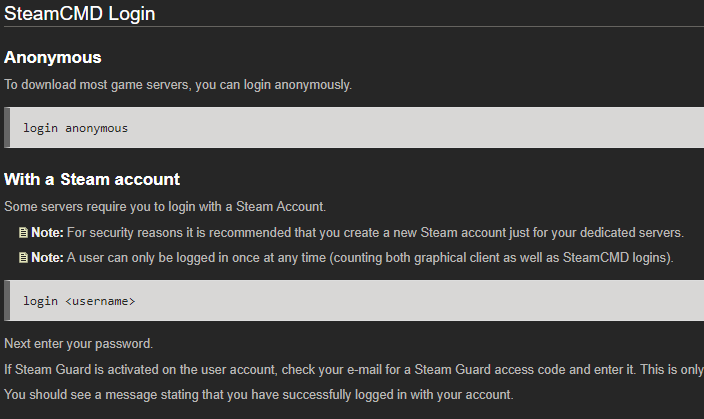Click the left bar of anonymous code block
The height and width of the screenshot is (419, 704).
(x=7, y=128)
